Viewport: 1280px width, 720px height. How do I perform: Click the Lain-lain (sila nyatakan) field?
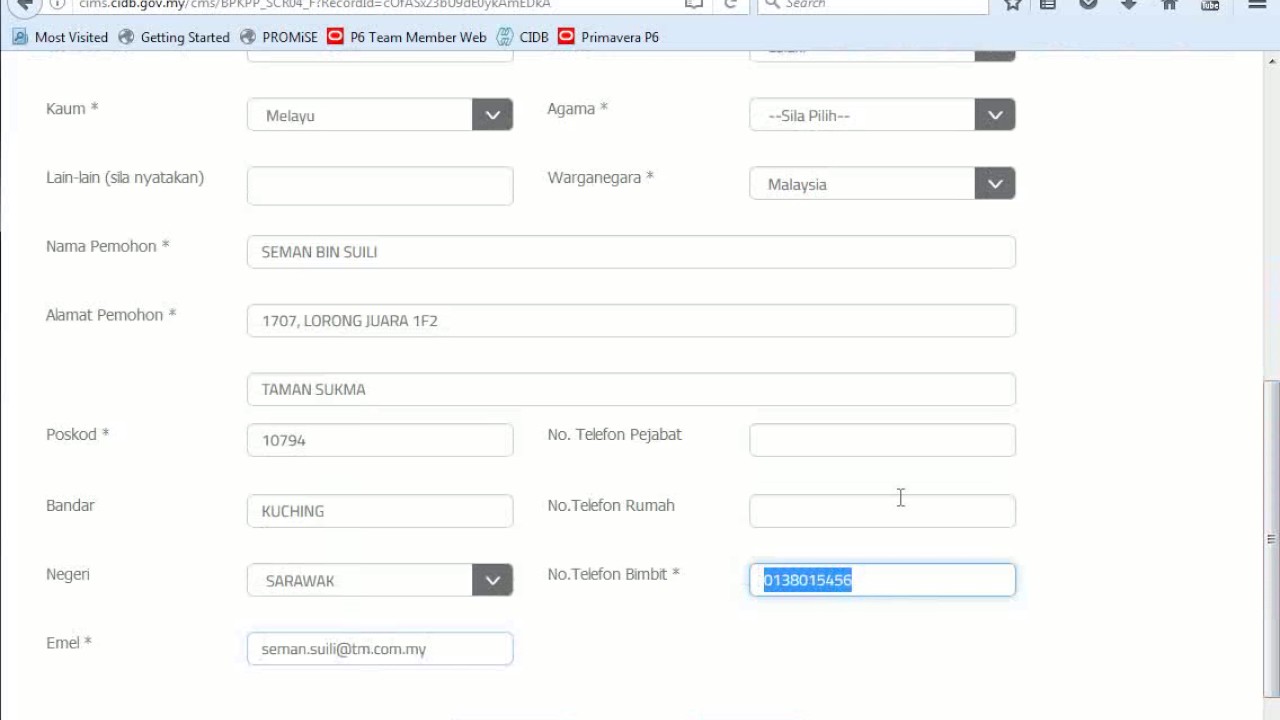pos(380,186)
